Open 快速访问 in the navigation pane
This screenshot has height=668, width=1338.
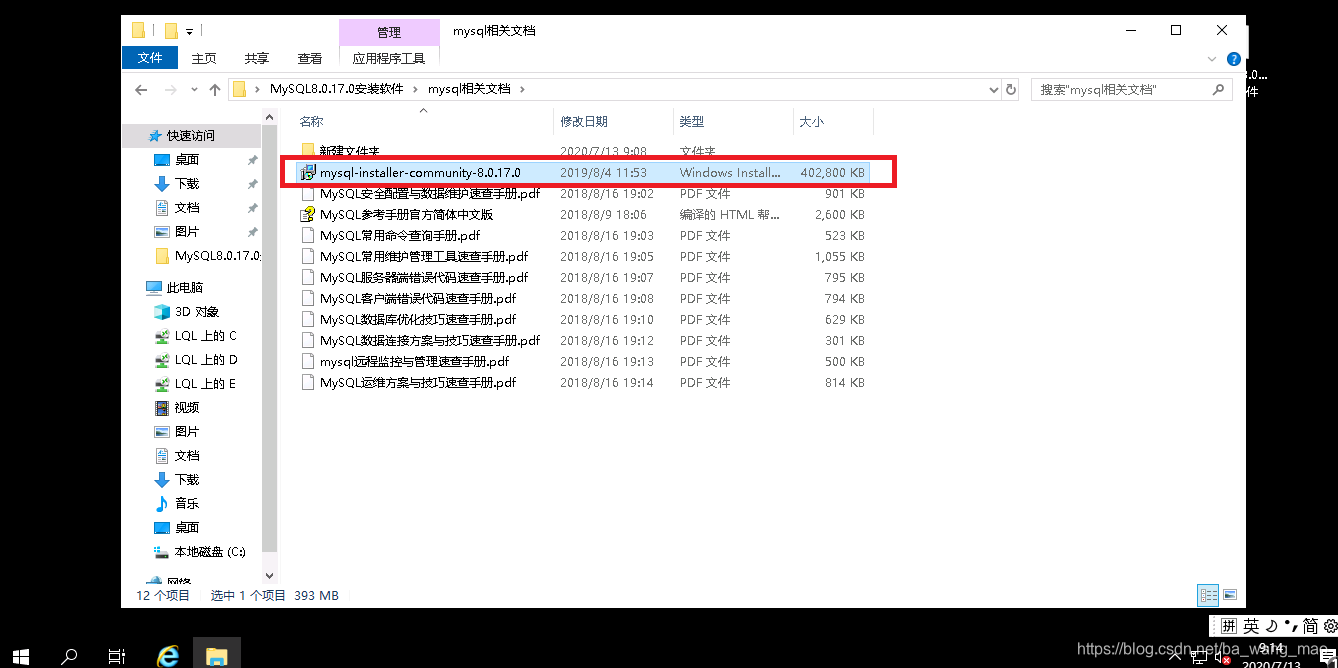tap(191, 135)
